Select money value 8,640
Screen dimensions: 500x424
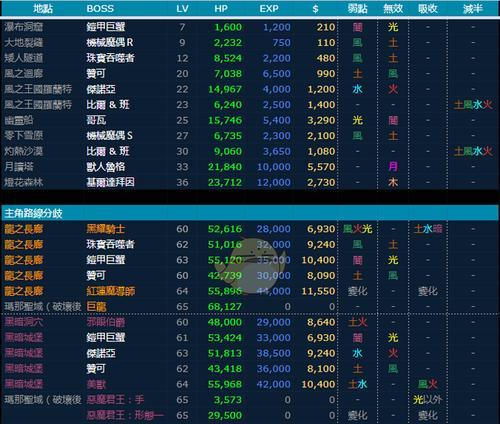(x=321, y=322)
